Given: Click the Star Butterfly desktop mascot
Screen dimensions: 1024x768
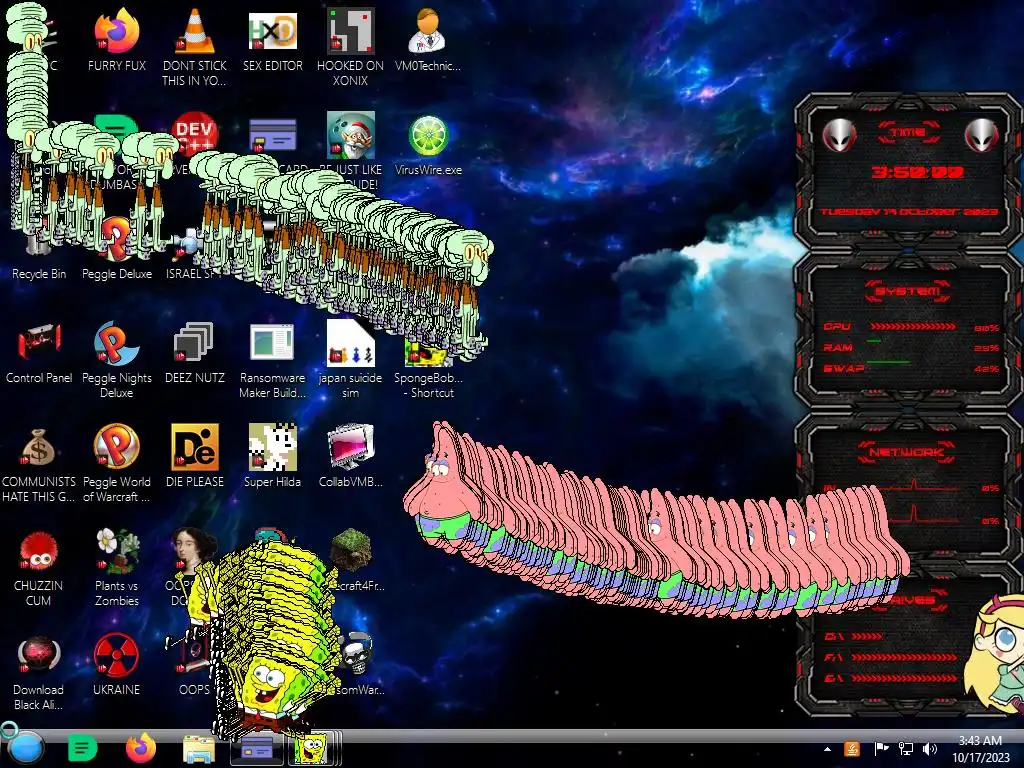Looking at the screenshot, I should point(995,653).
